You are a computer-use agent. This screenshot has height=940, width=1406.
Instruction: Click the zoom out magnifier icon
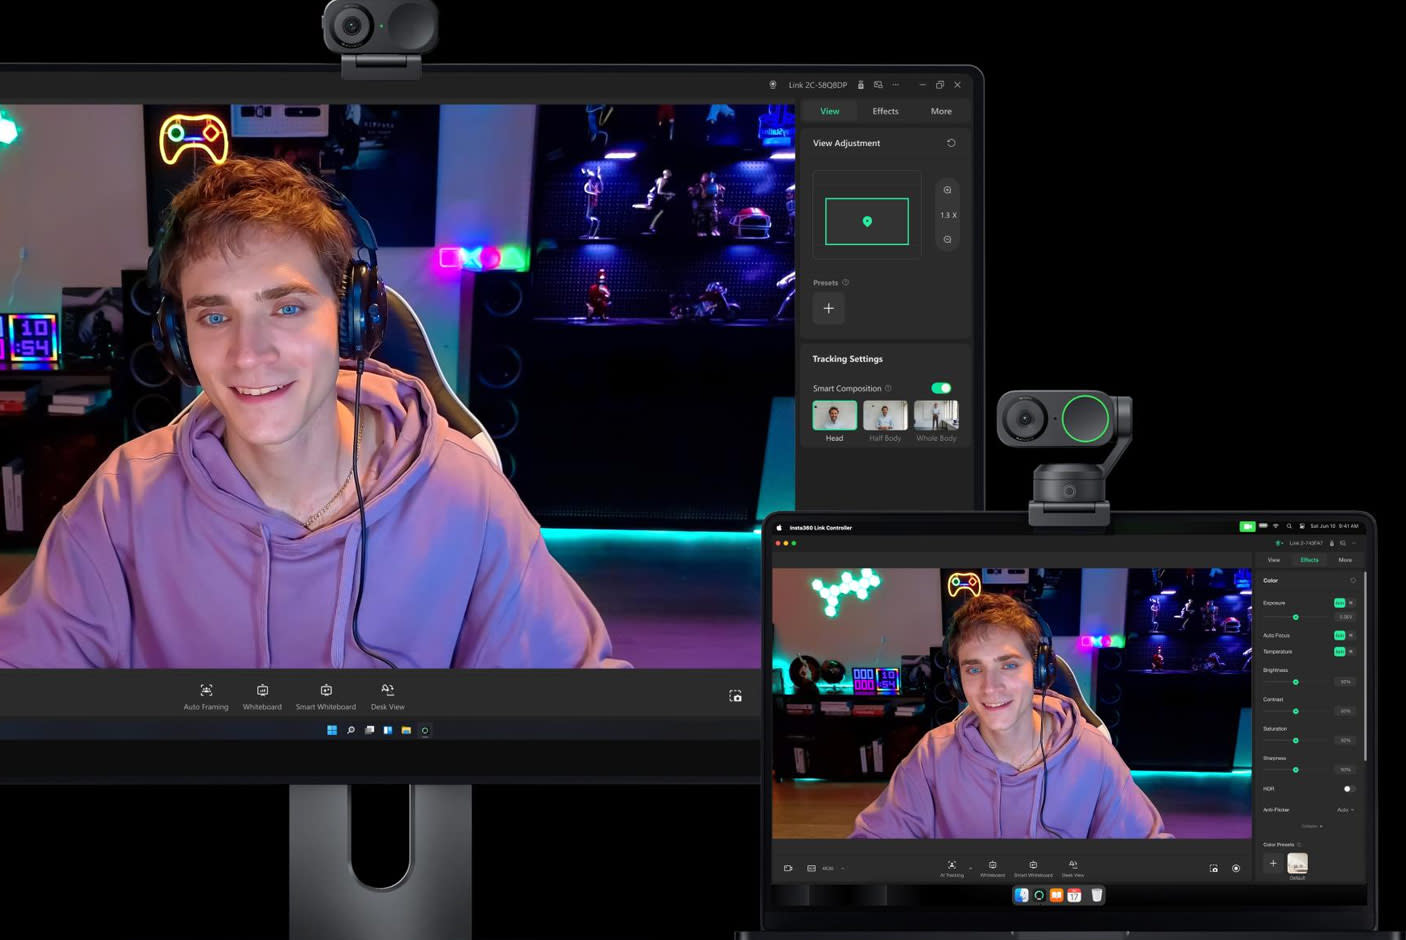(947, 240)
